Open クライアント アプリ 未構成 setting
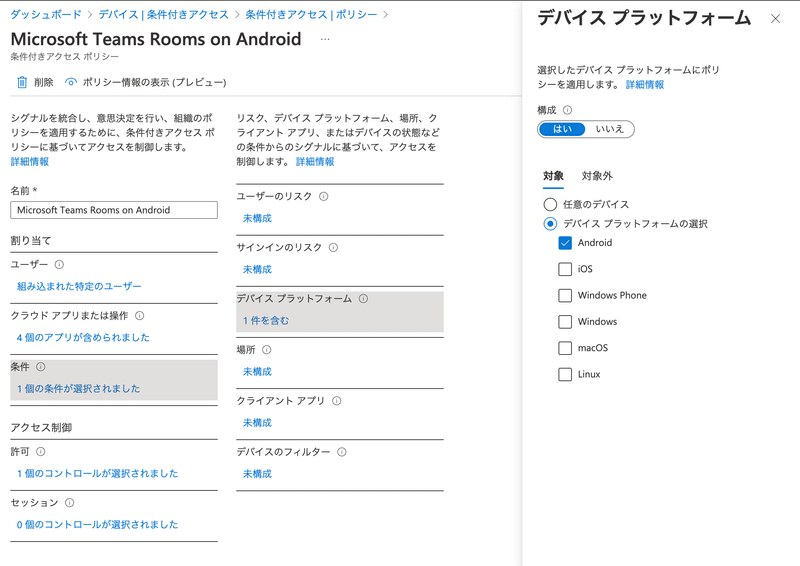The height and width of the screenshot is (566, 800). click(257, 423)
